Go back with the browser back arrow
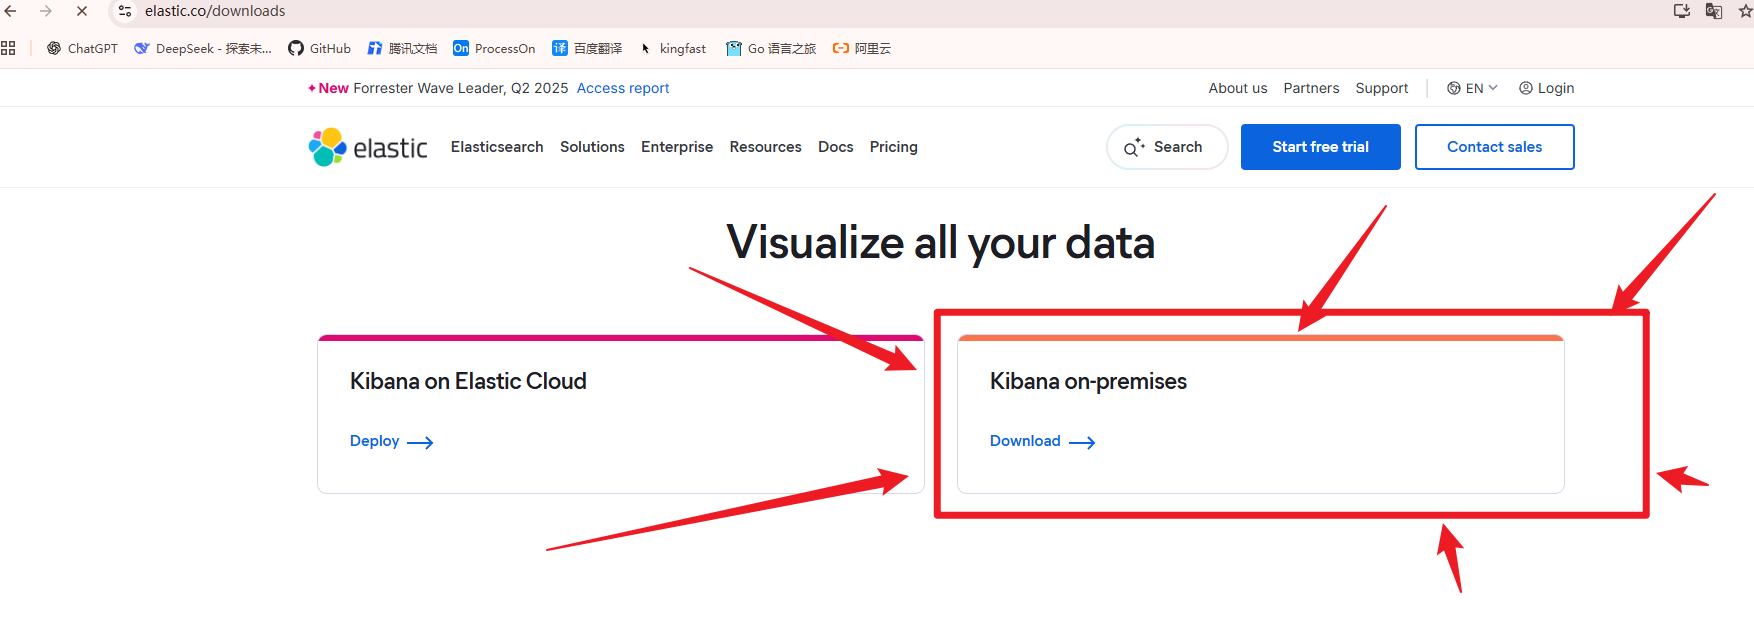Viewport: 1754px width, 621px height. 11,11
